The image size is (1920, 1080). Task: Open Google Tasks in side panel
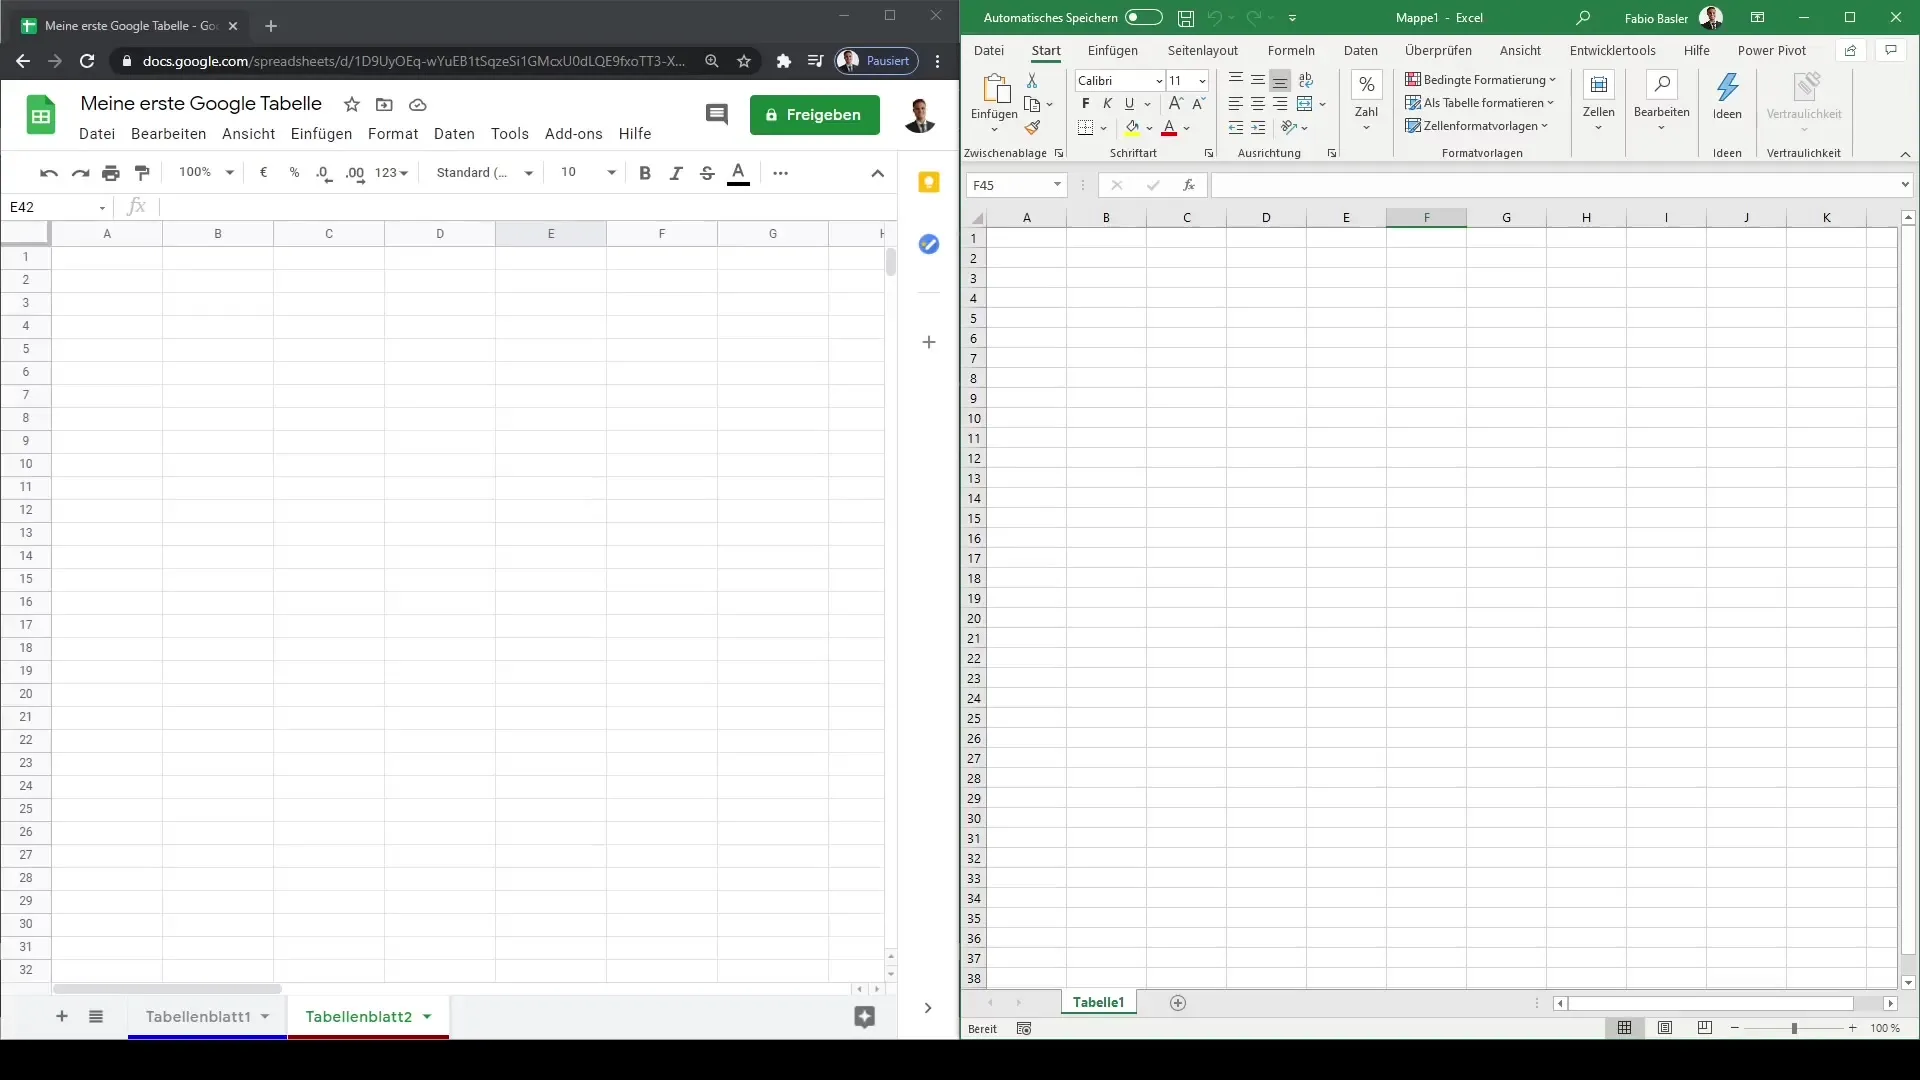click(929, 244)
